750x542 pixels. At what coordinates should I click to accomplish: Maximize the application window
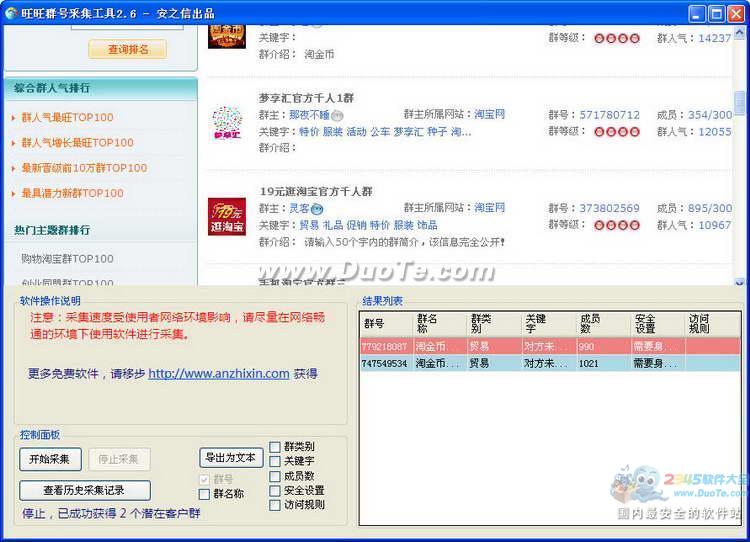pos(716,14)
